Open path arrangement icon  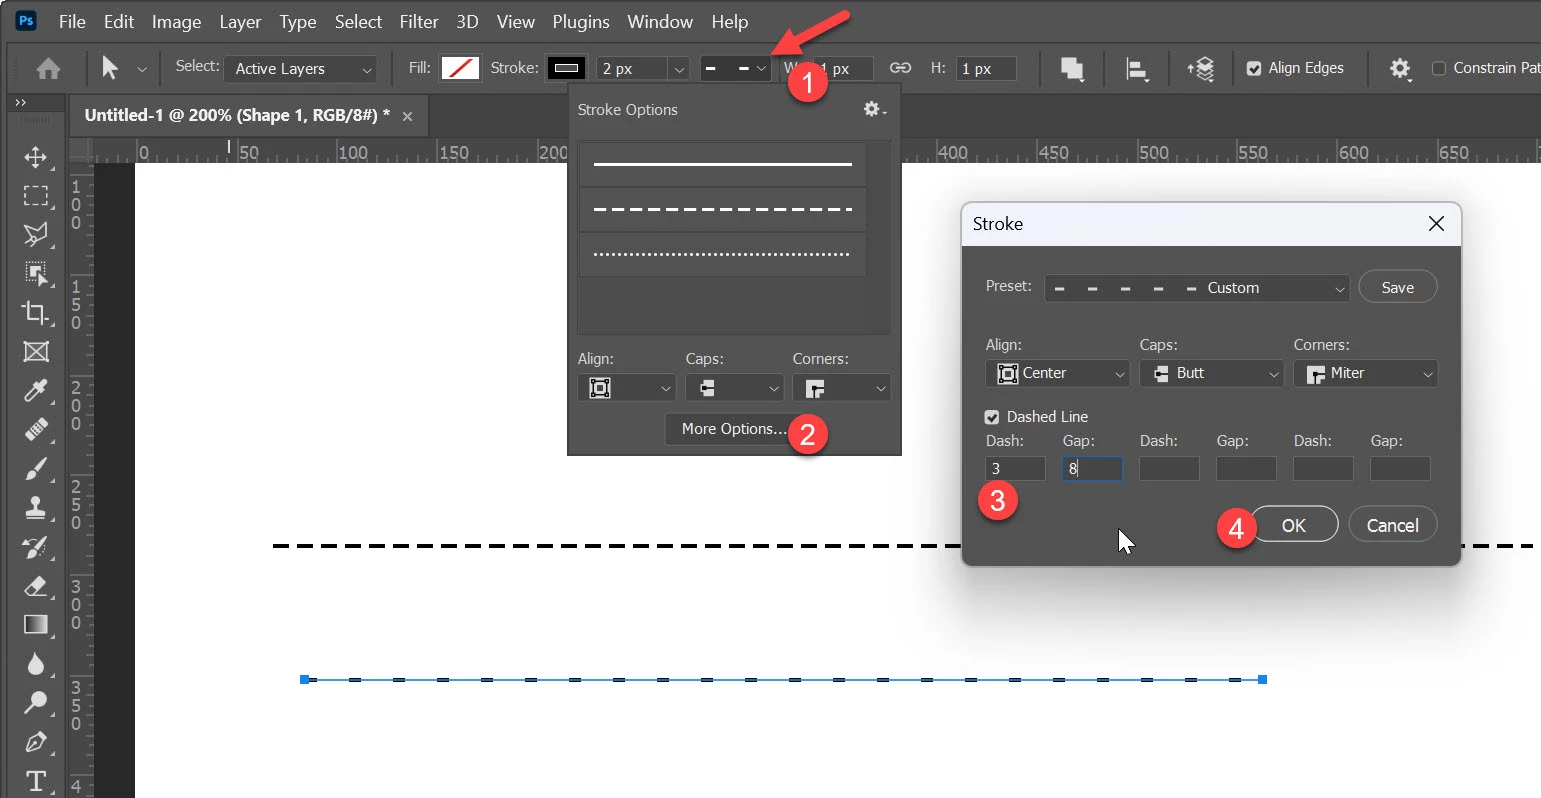coord(1201,68)
